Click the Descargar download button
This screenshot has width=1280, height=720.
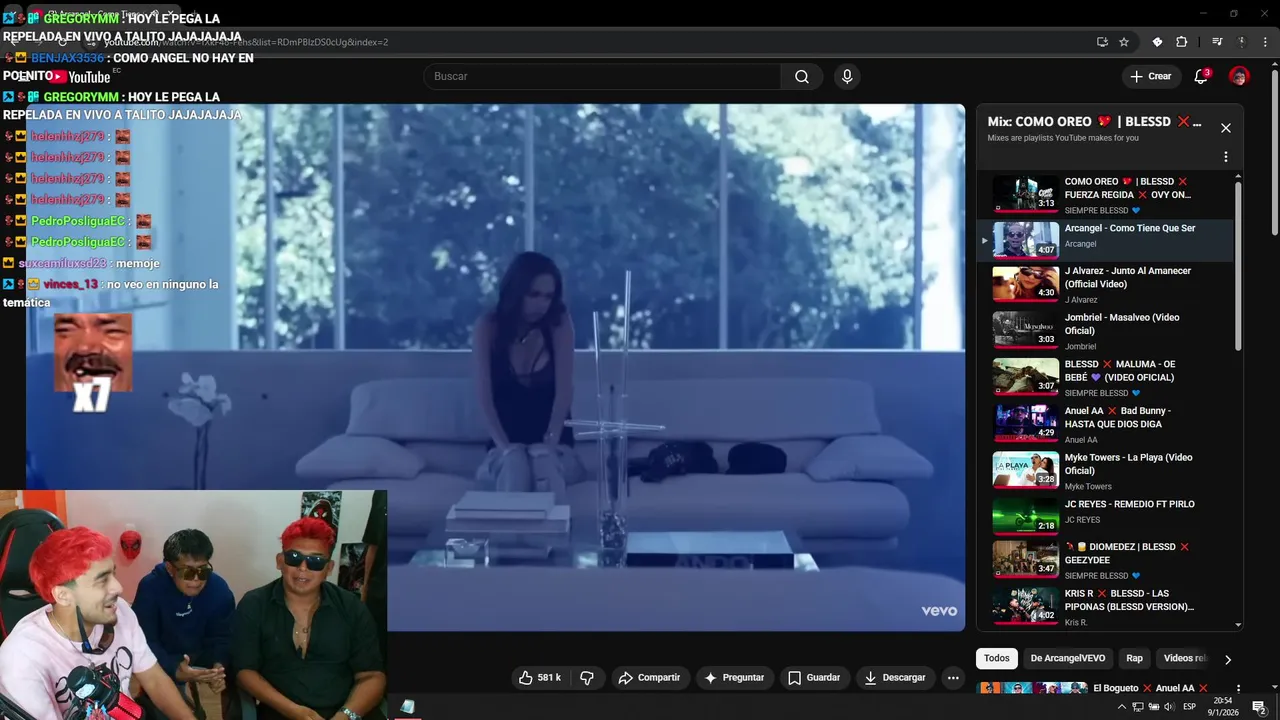coord(895,678)
